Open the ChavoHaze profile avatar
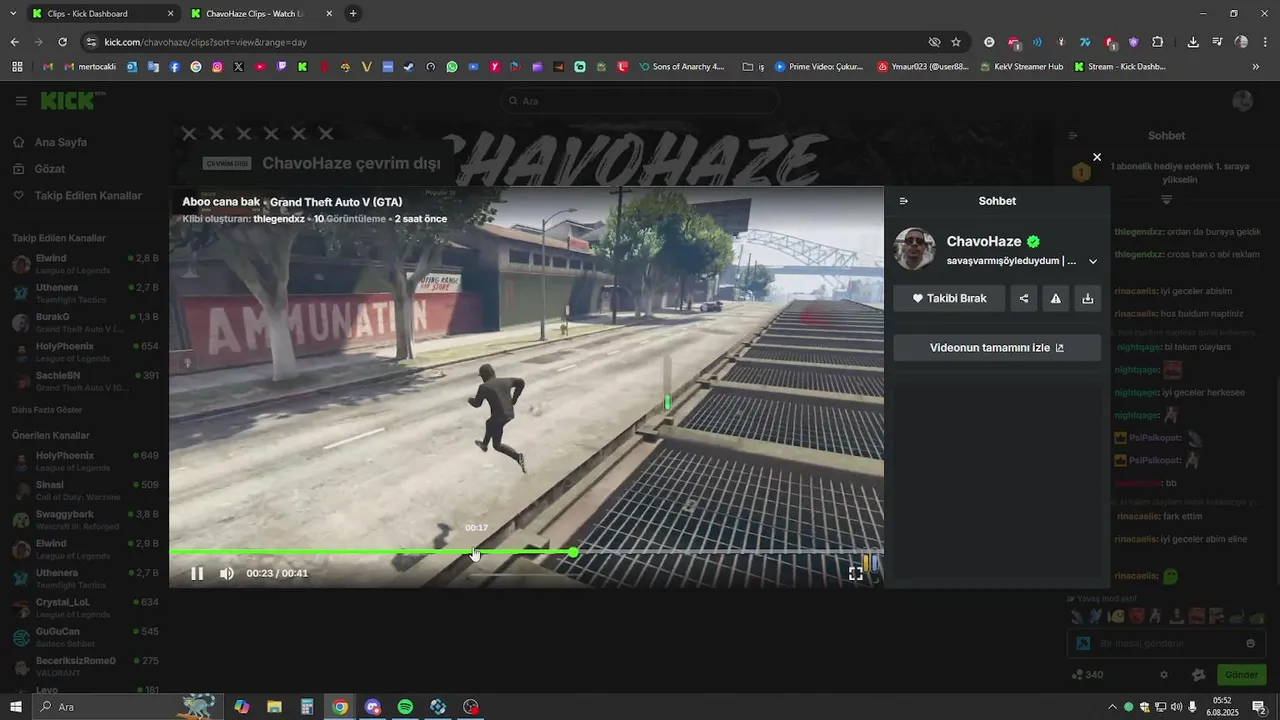The width and height of the screenshot is (1280, 720). click(x=914, y=249)
